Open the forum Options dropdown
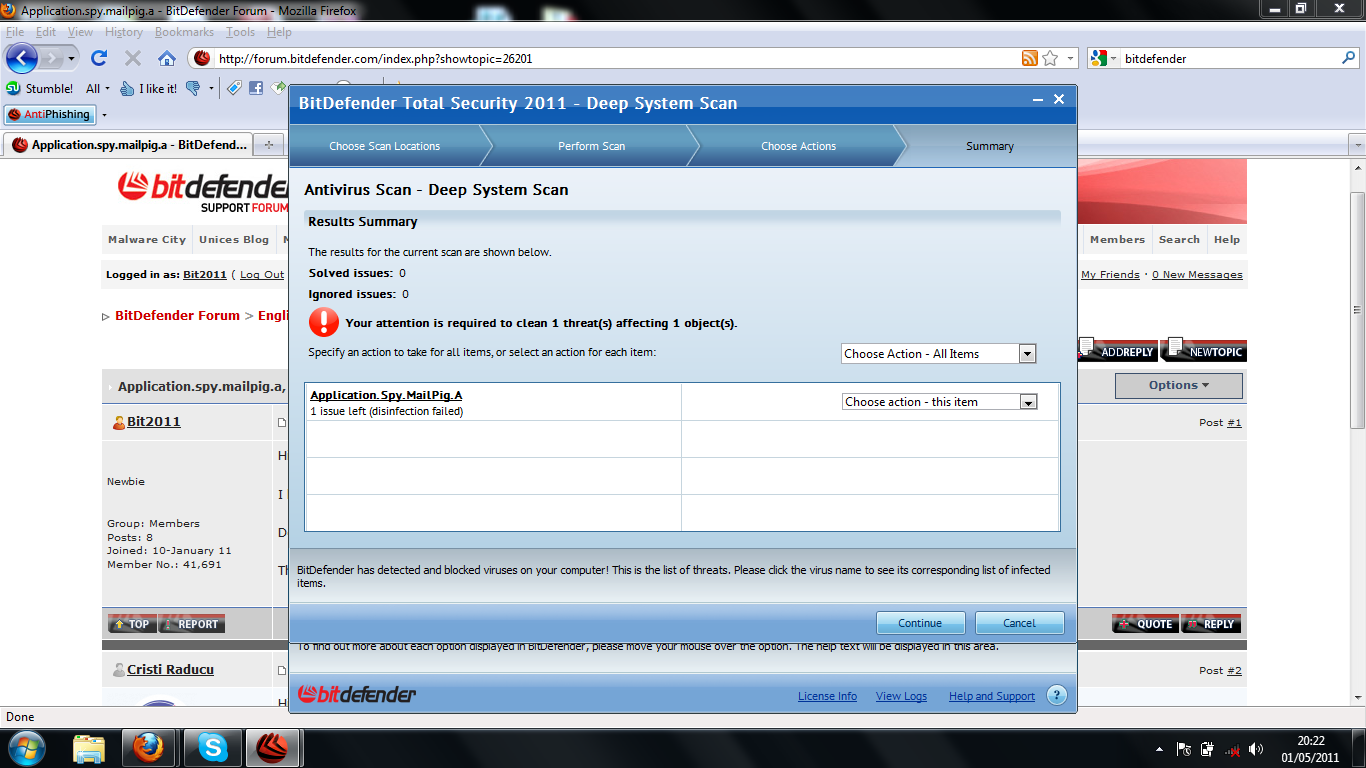Image resolution: width=1366 pixels, height=768 pixels. point(1179,385)
